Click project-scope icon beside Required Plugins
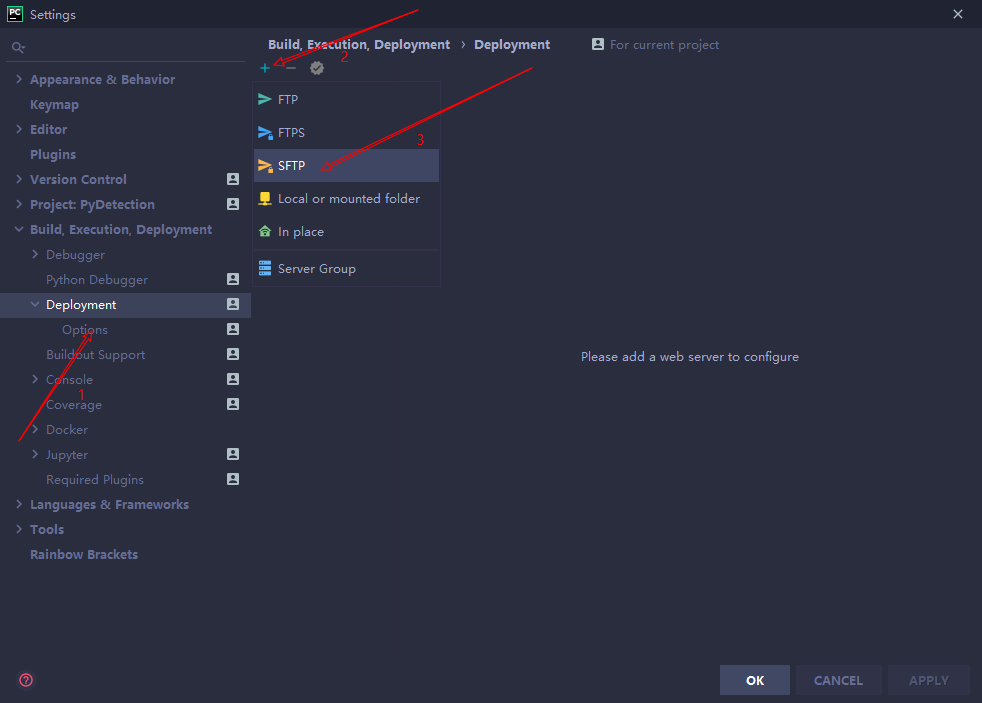This screenshot has height=703, width=982. [x=233, y=480]
